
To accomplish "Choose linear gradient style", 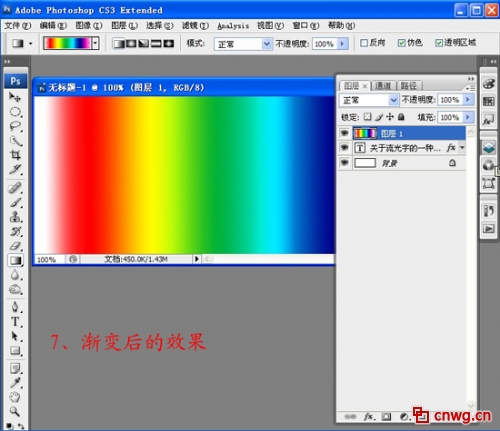I will coord(118,43).
